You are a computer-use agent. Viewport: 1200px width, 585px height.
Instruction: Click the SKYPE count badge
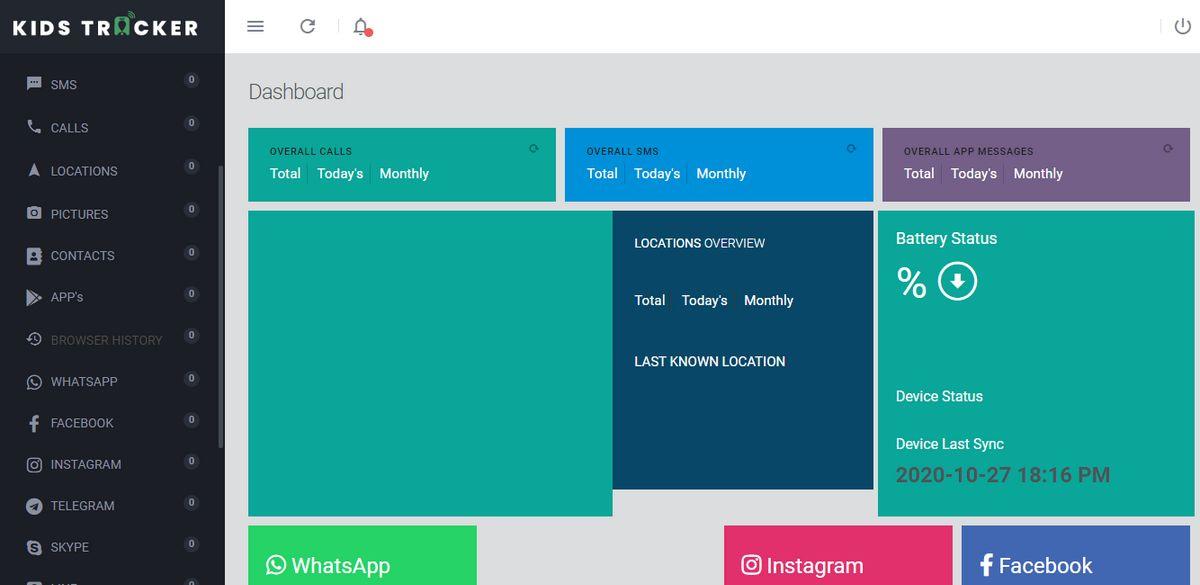[191, 544]
